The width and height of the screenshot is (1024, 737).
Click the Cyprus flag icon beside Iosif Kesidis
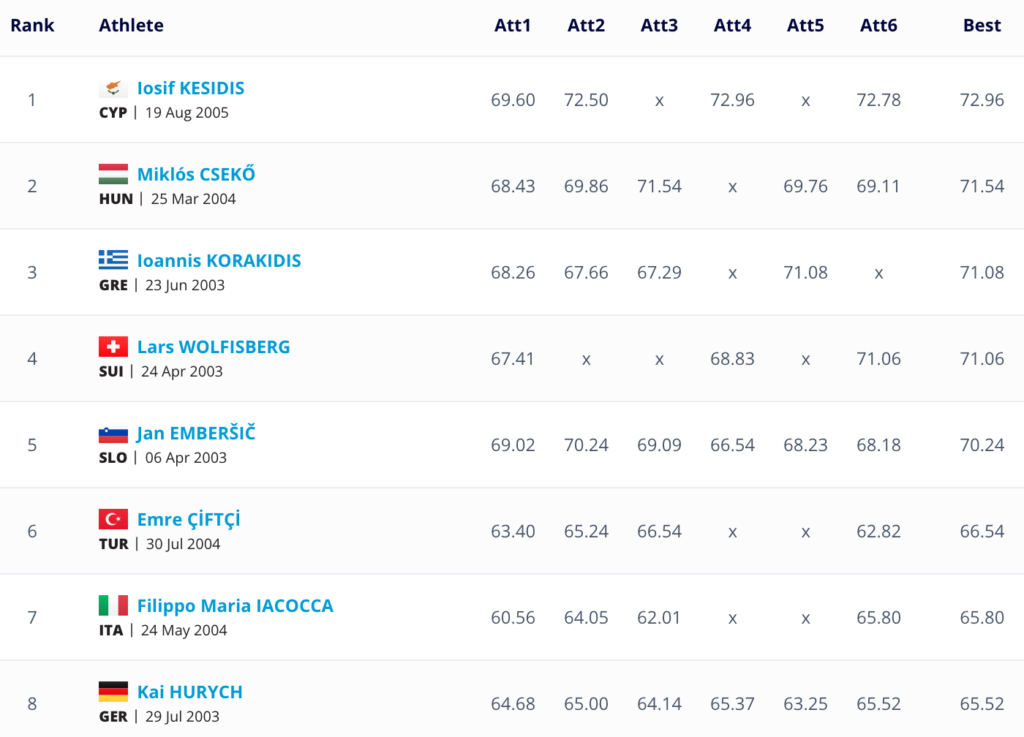tap(113, 88)
